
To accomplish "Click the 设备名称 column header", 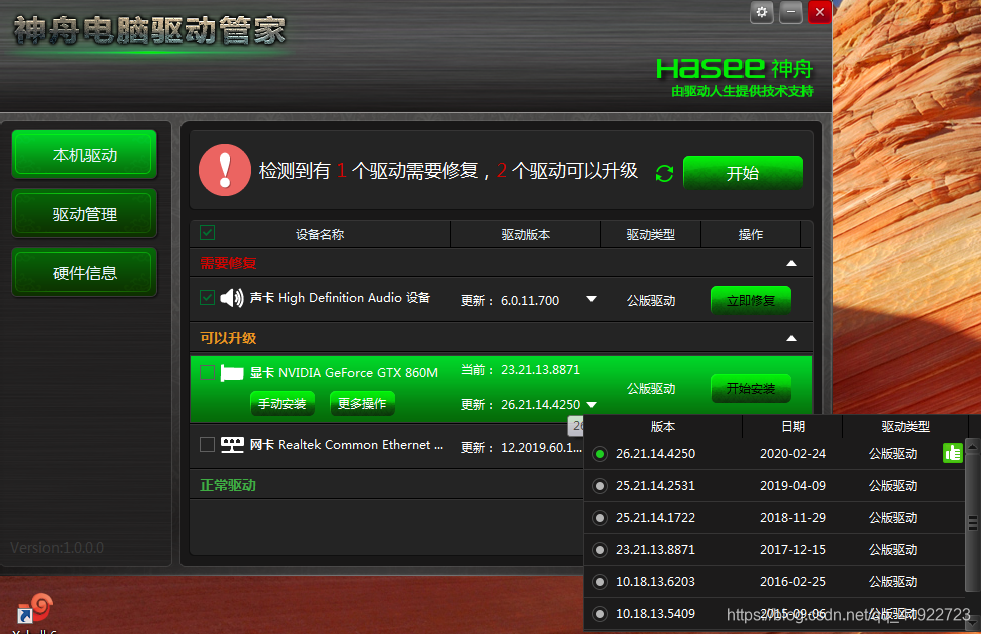I will point(320,235).
